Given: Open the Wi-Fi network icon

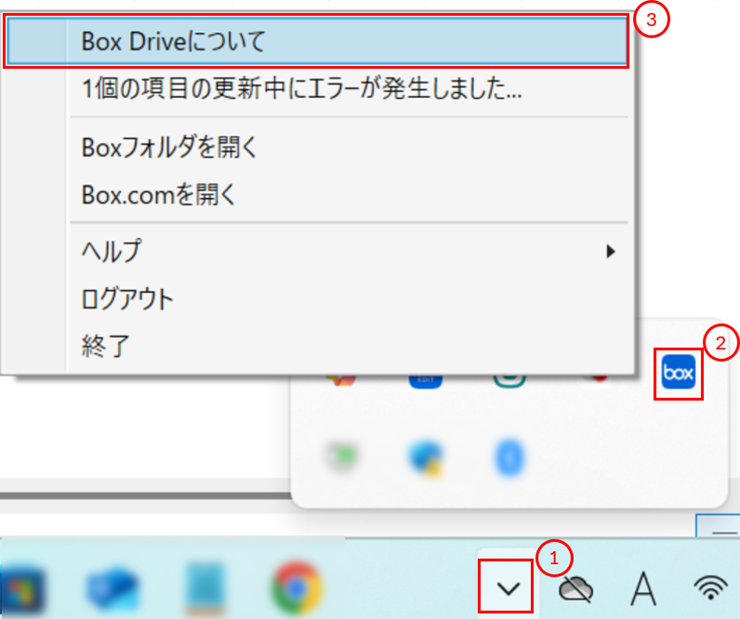Looking at the screenshot, I should (710, 590).
